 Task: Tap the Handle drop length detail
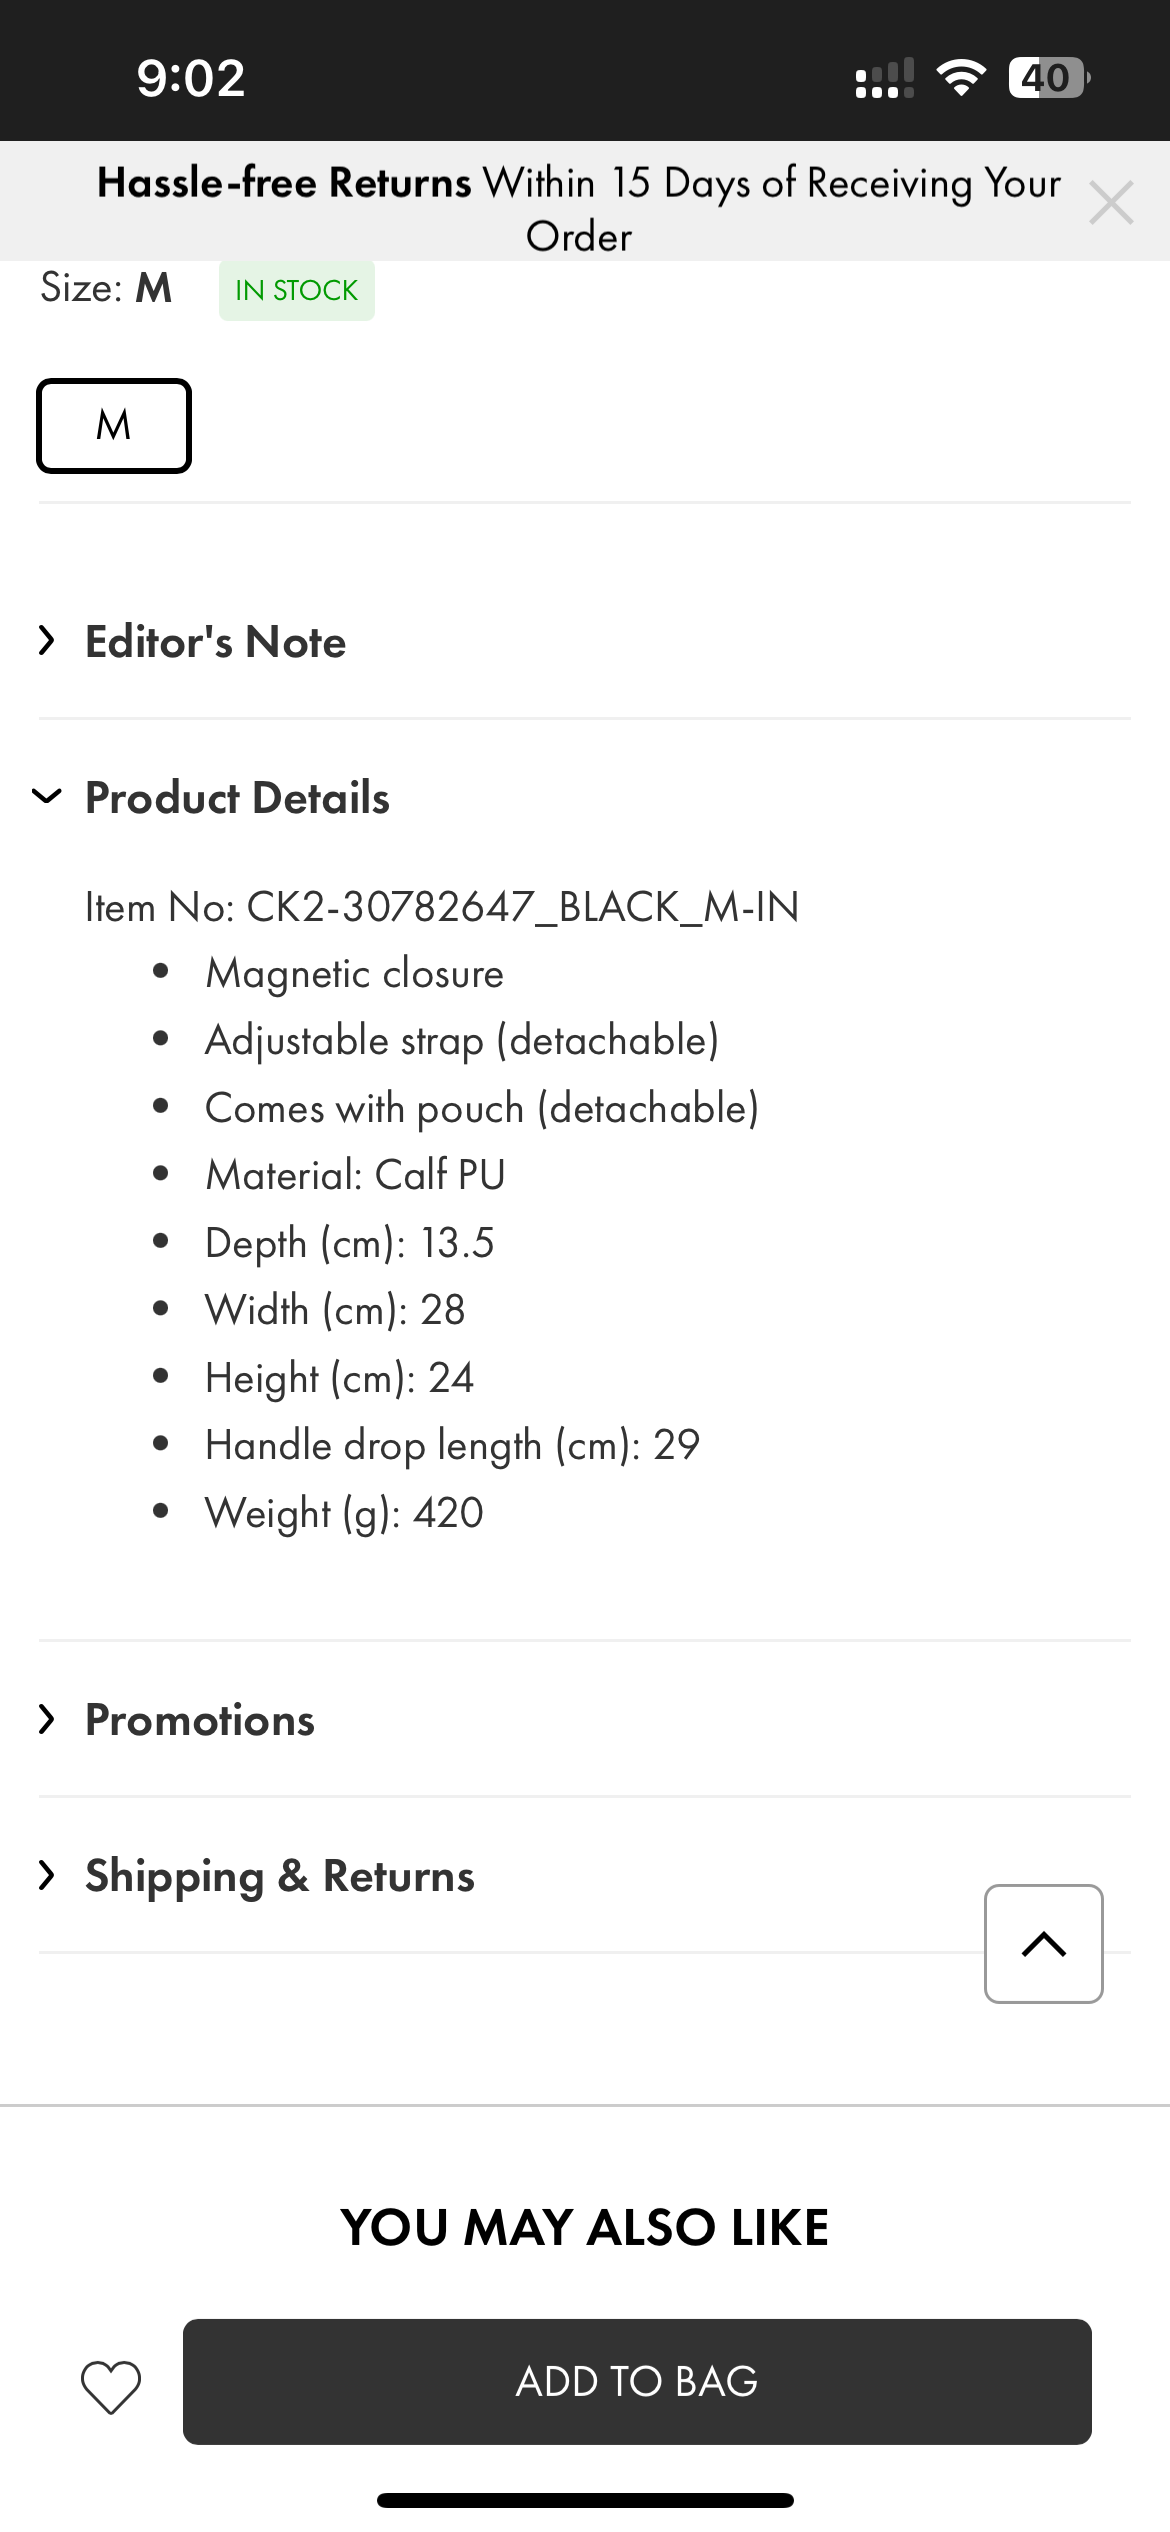tap(452, 1445)
